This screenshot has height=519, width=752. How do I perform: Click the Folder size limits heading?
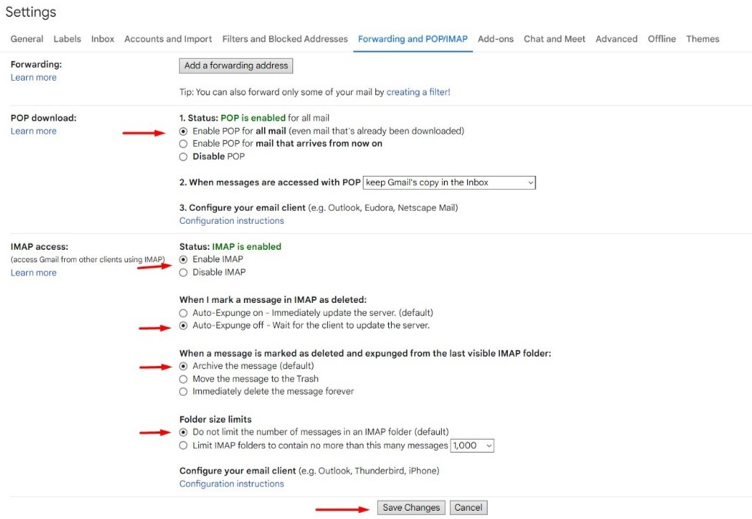215,419
